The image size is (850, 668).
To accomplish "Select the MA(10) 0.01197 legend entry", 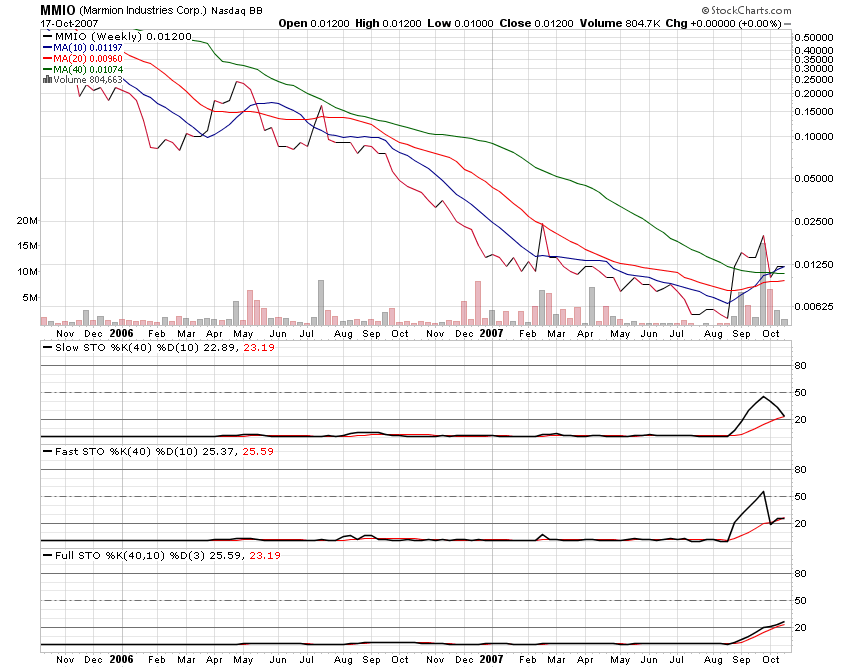I will (83, 48).
